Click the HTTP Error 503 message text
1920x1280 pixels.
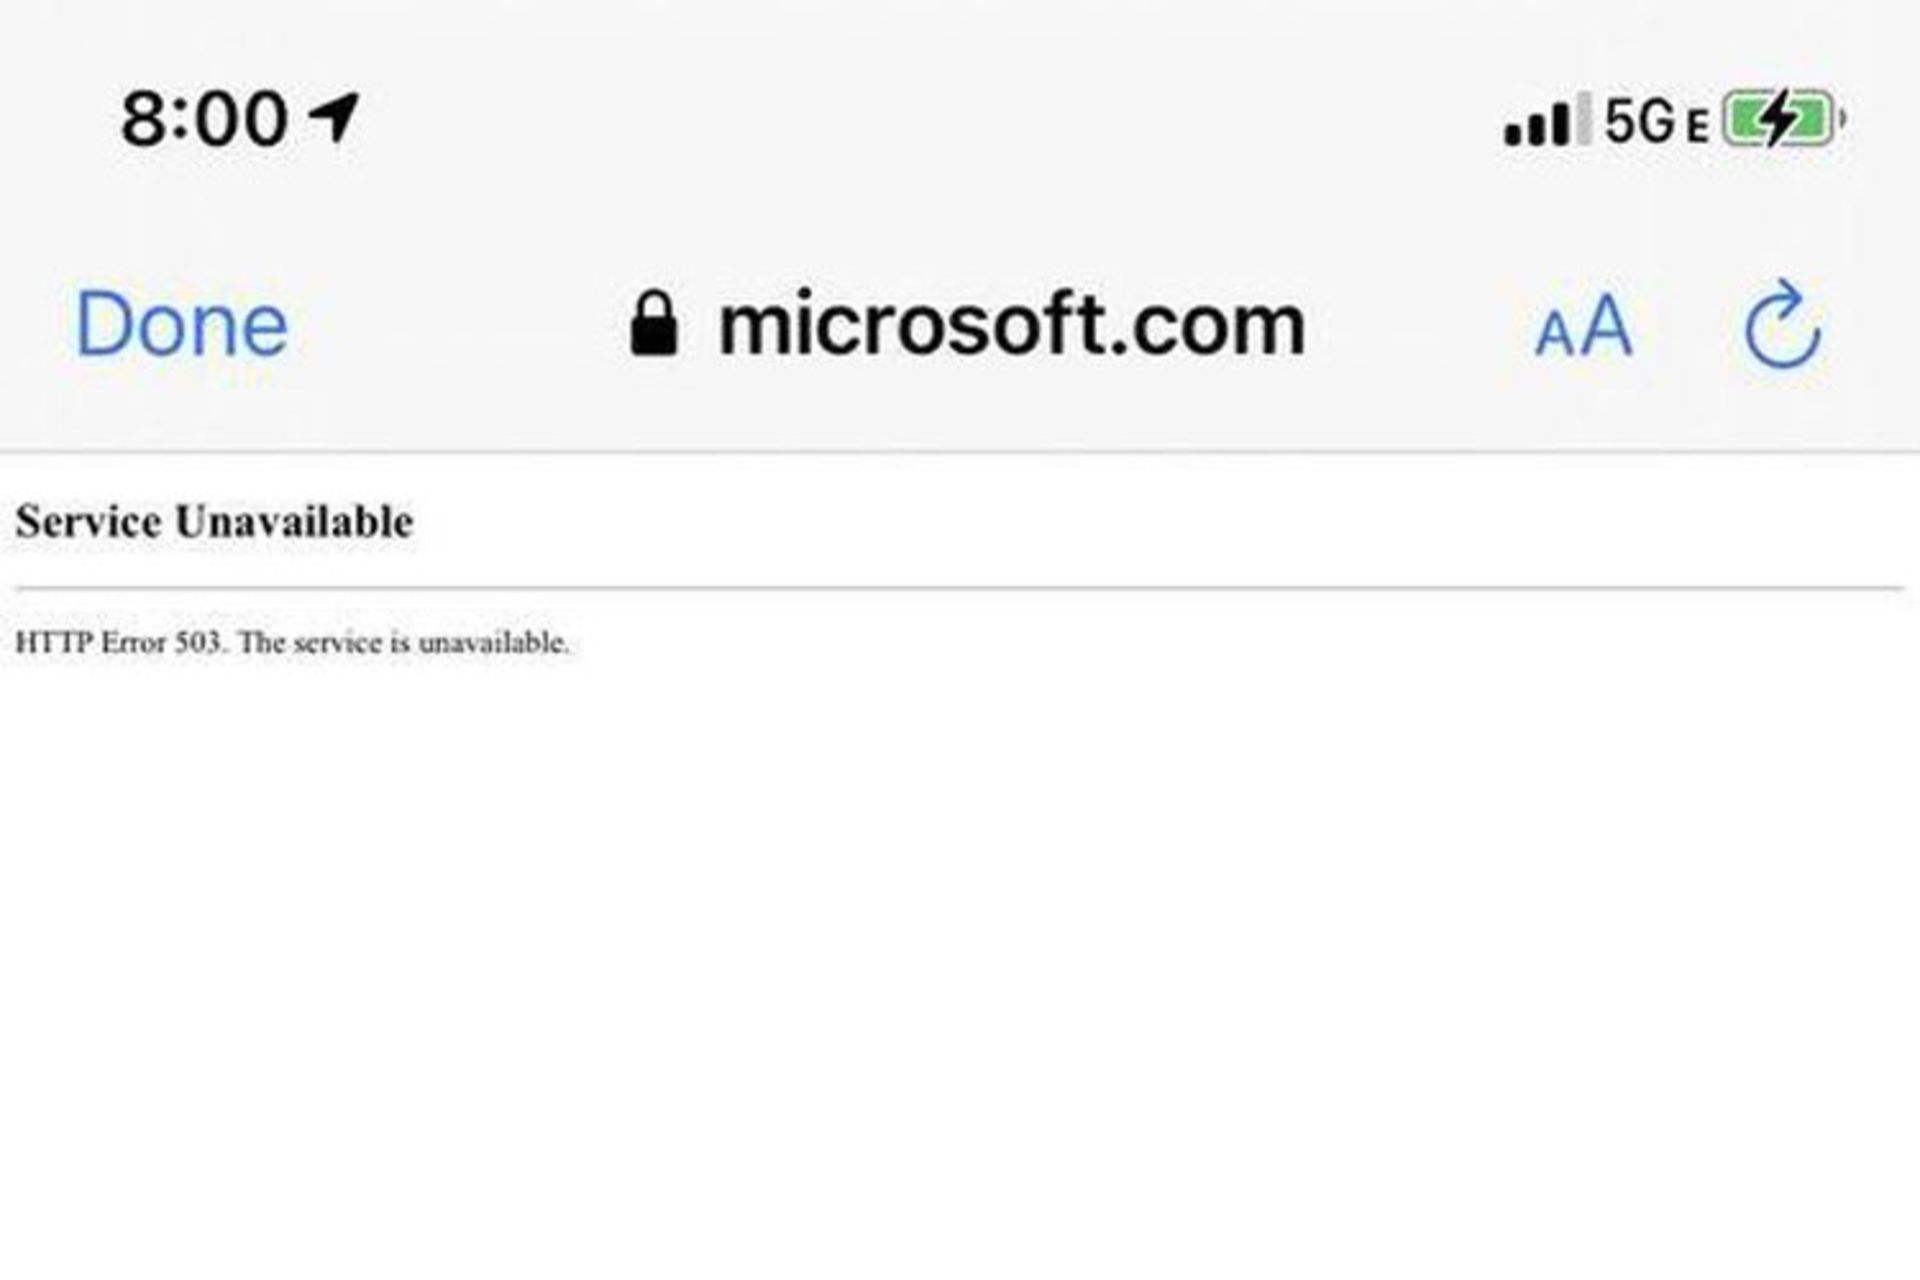coord(292,643)
